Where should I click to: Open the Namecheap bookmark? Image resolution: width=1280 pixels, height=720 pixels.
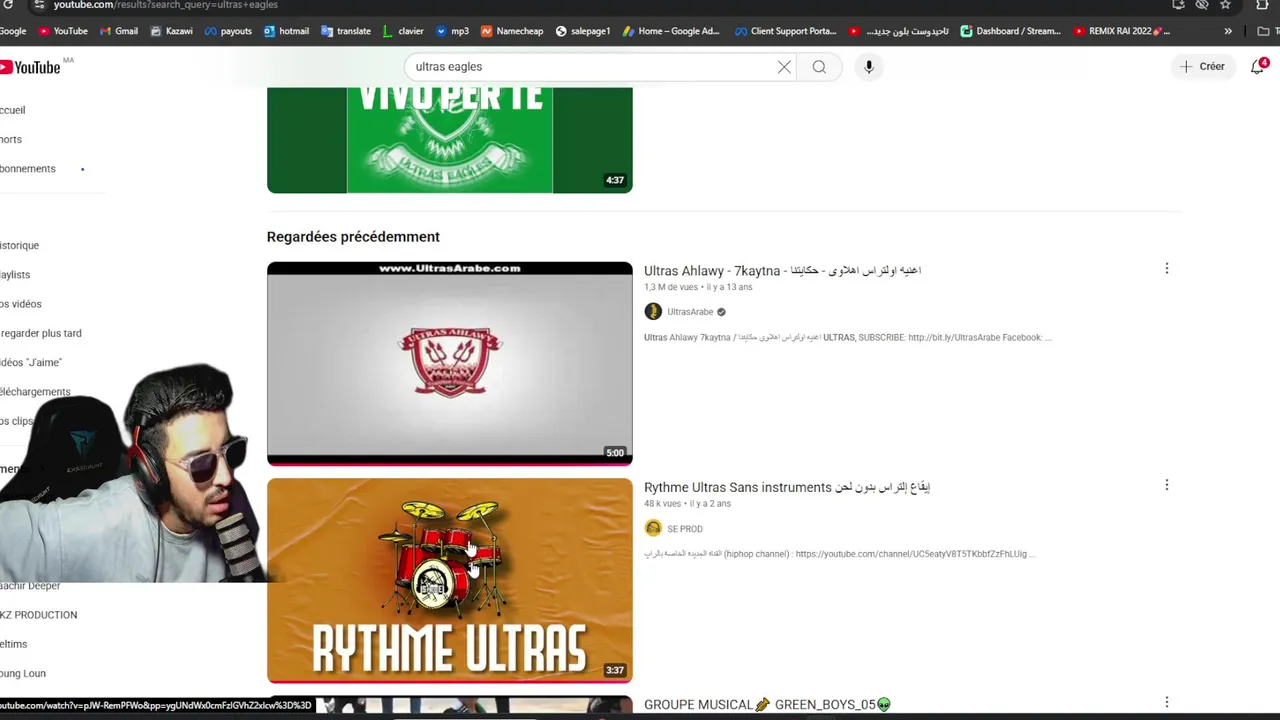tap(512, 31)
